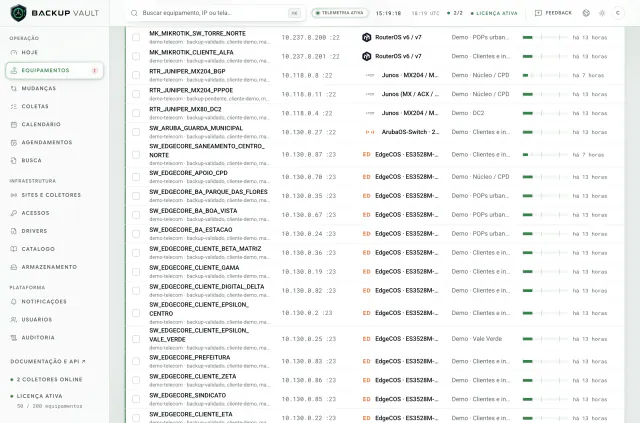Select the RTR_JUNIPER_MX204_BGP row checkbox
The width and height of the screenshot is (640, 423).
[x=136, y=75]
